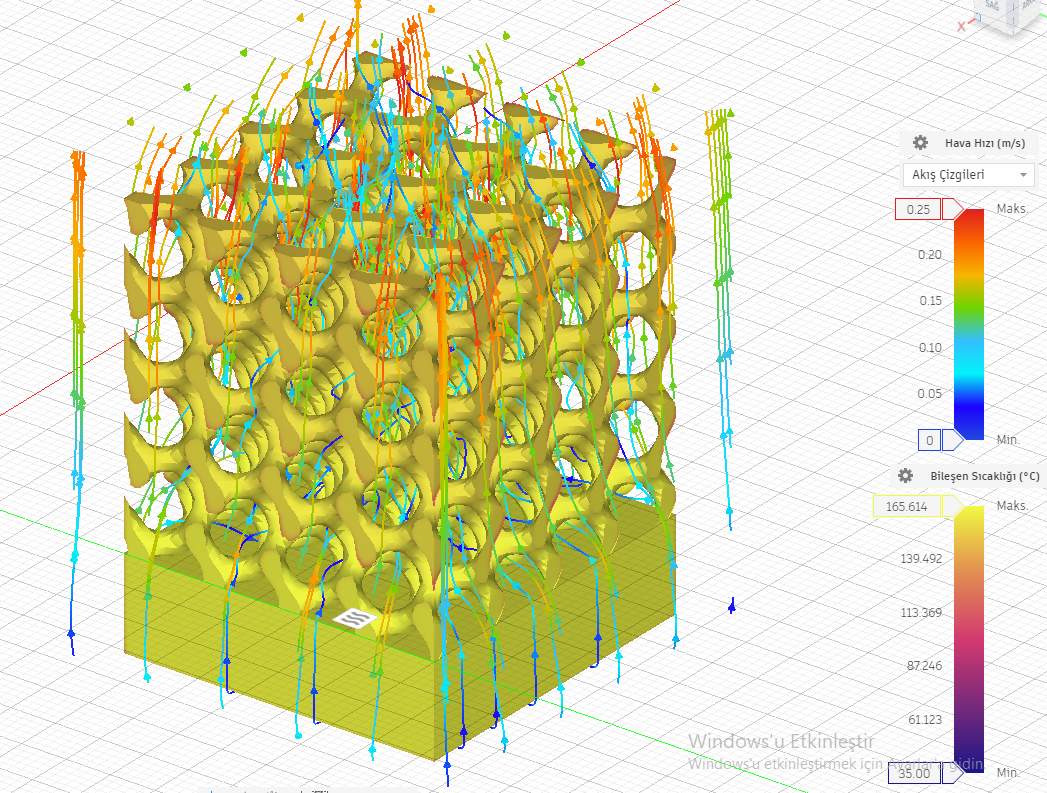
Task: Click the ARKA face on the ViewCube
Action: [1030, 5]
